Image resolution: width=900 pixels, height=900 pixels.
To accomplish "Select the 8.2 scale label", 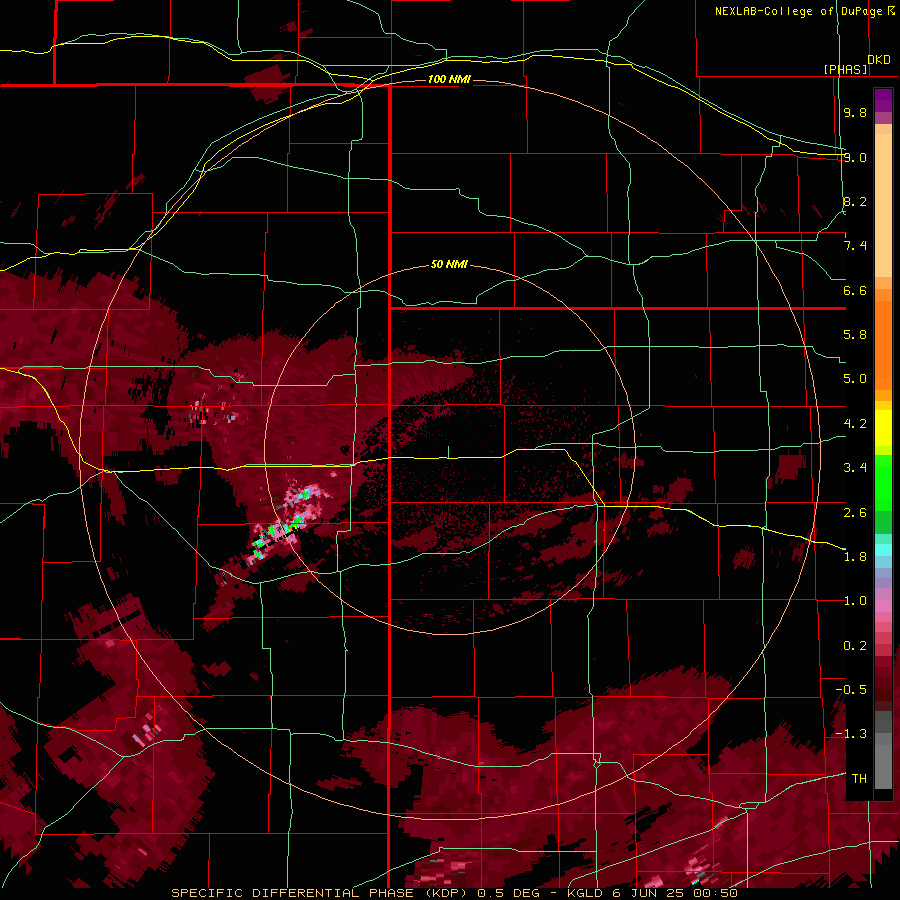I will [x=855, y=201].
